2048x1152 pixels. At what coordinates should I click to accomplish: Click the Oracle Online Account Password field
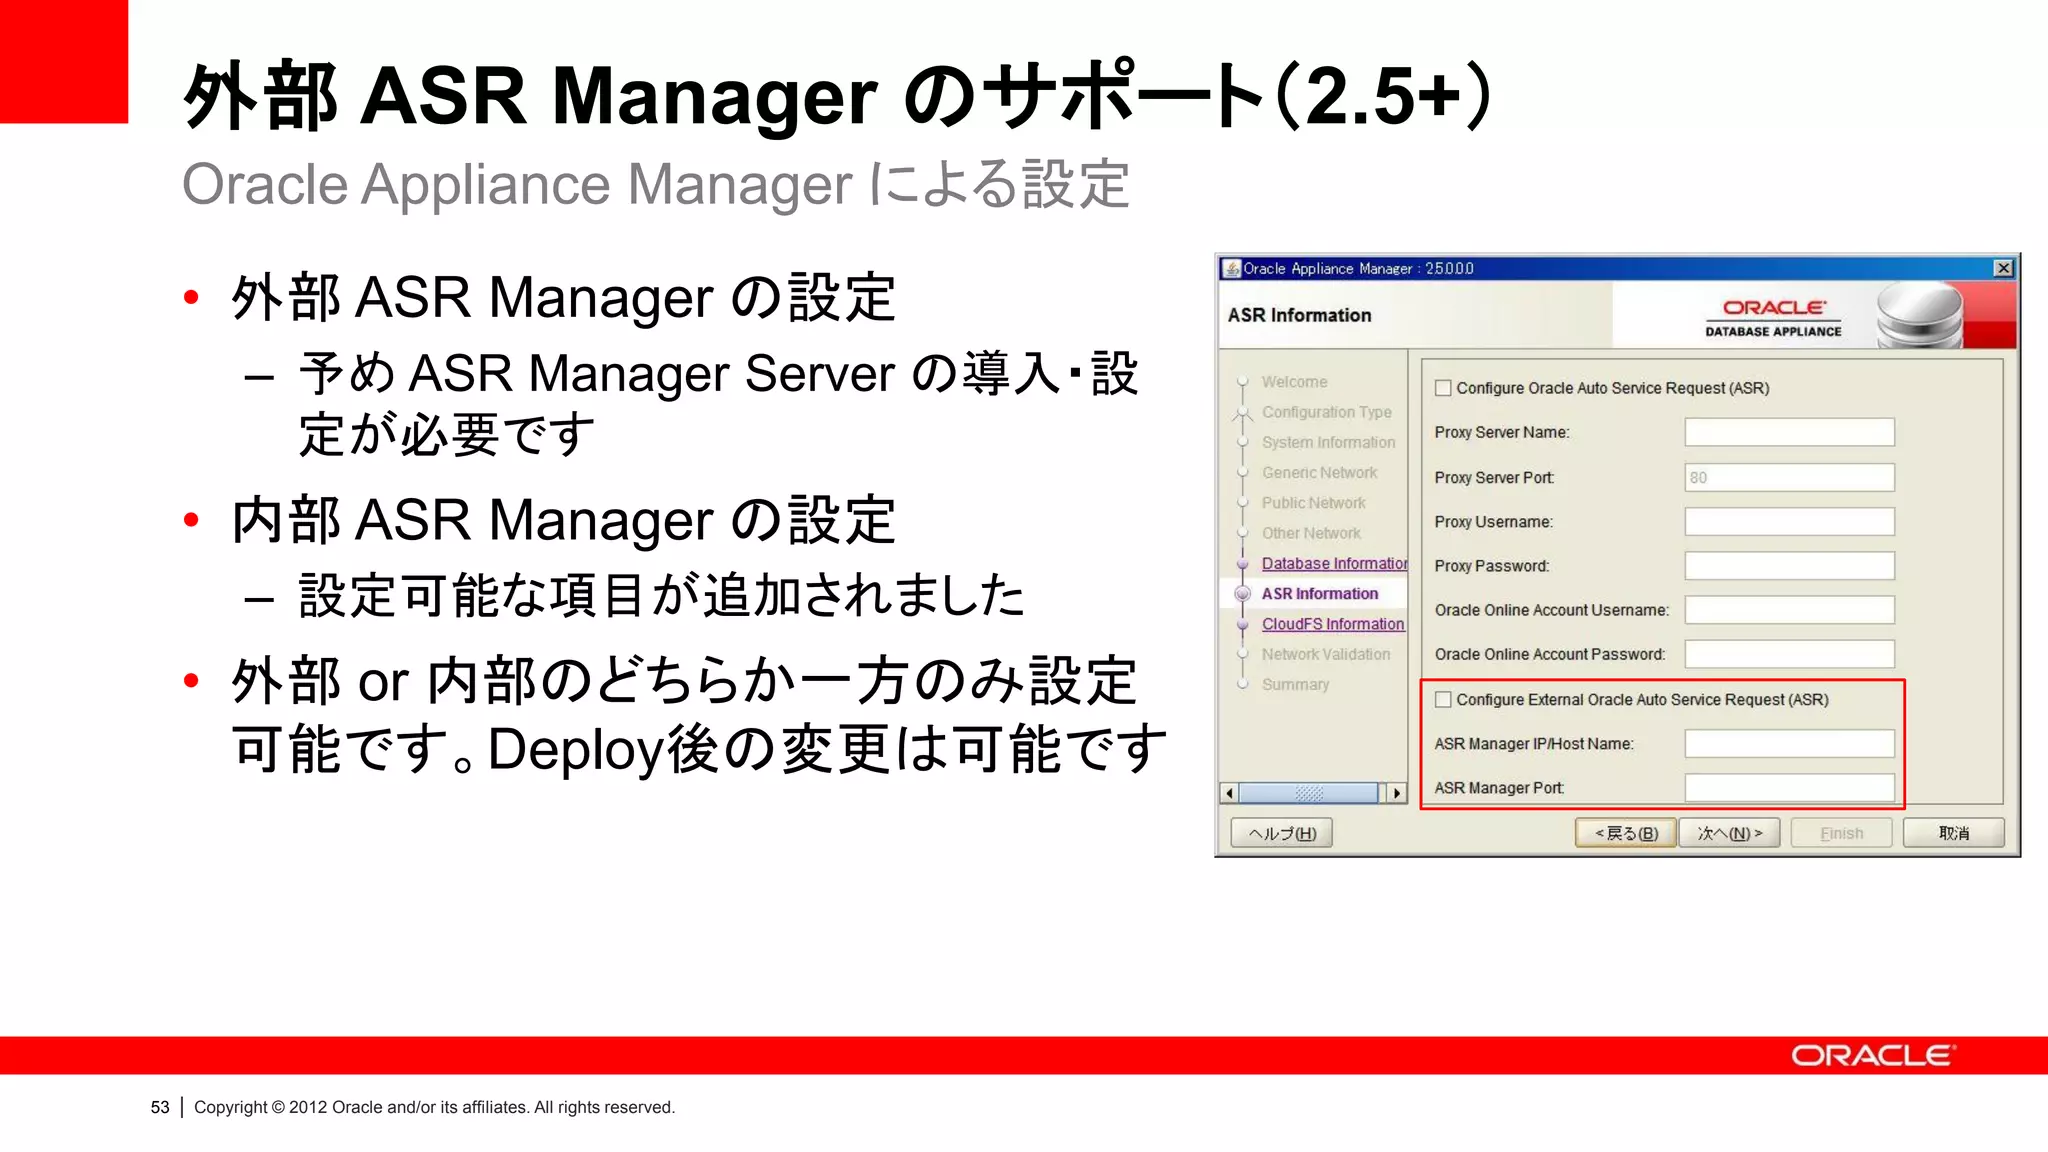tap(1789, 653)
